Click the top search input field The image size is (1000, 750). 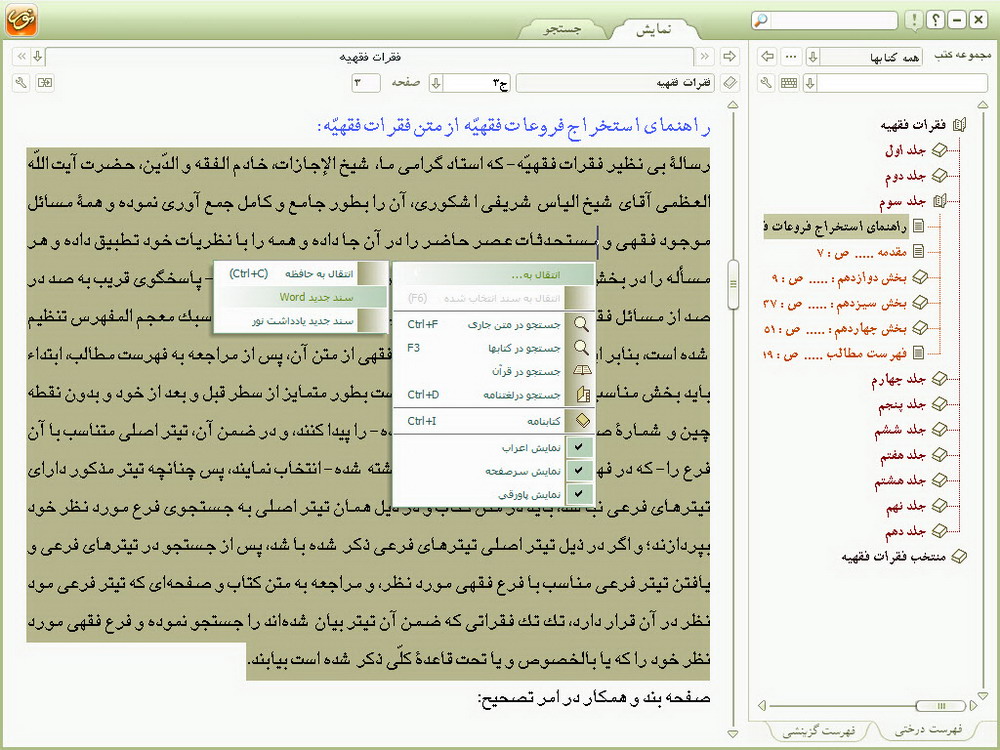click(x=832, y=20)
